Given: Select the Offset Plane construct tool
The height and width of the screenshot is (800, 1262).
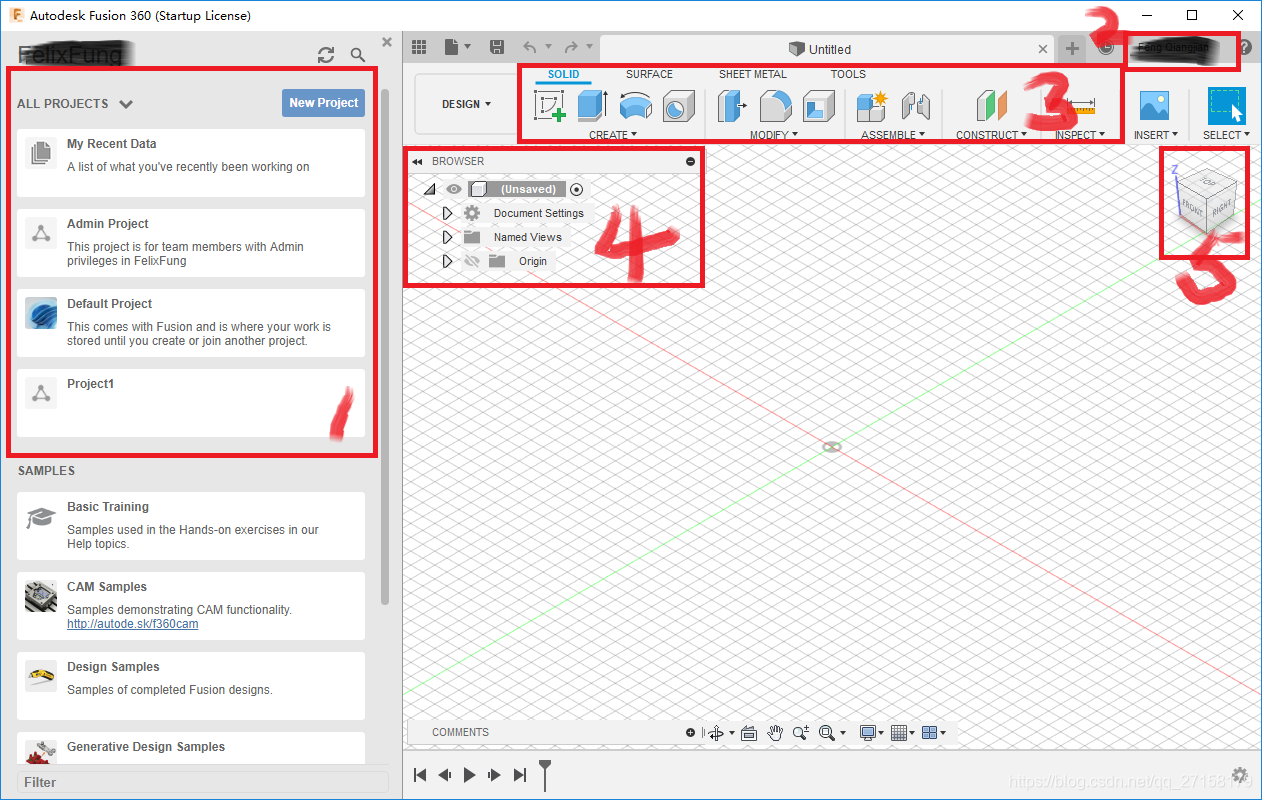Looking at the screenshot, I should click(x=992, y=106).
